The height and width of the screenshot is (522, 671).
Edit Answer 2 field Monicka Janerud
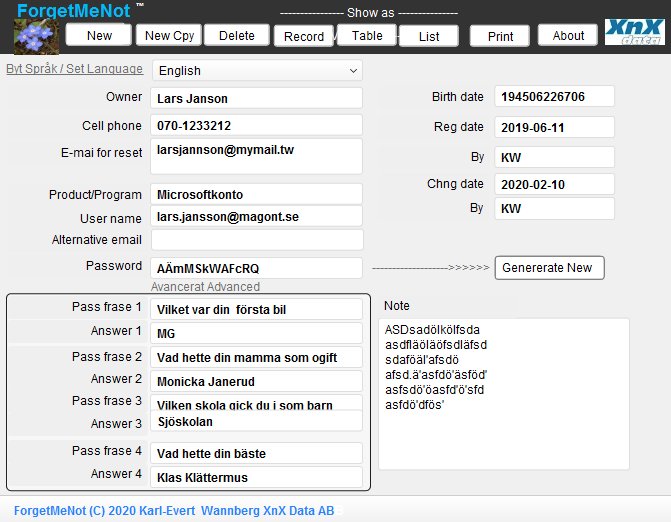(256, 381)
